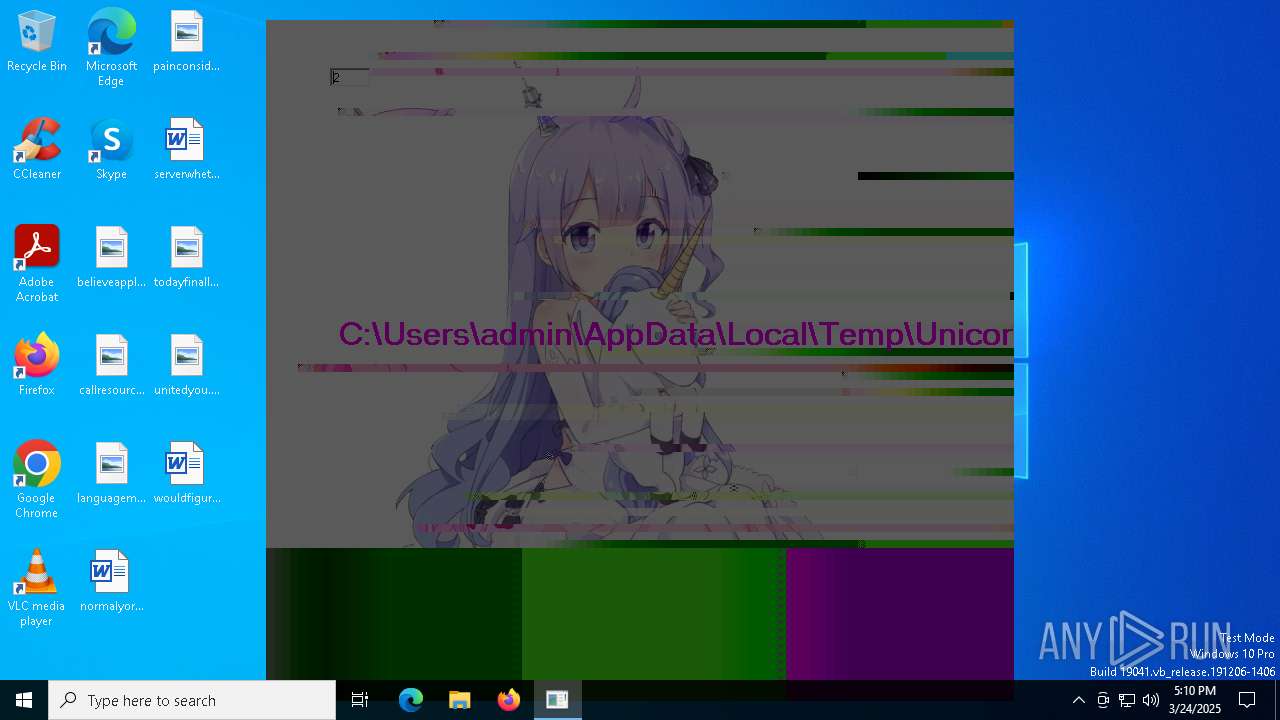This screenshot has width=1280, height=720.
Task: Open Task View on the taskbar
Action: tap(360, 700)
